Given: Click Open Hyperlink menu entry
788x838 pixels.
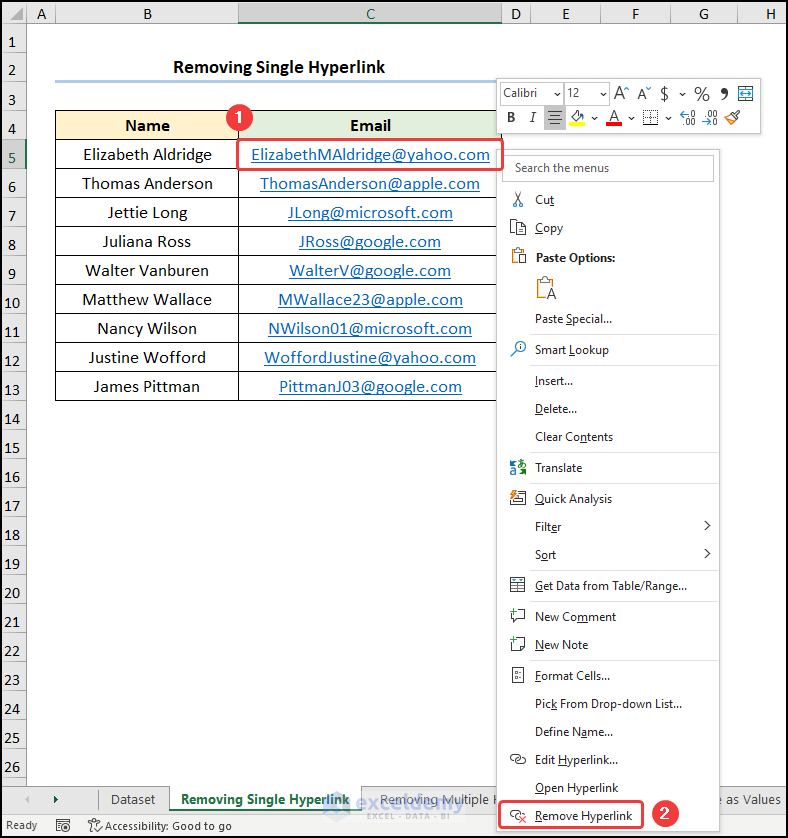Looking at the screenshot, I should click(608, 788).
